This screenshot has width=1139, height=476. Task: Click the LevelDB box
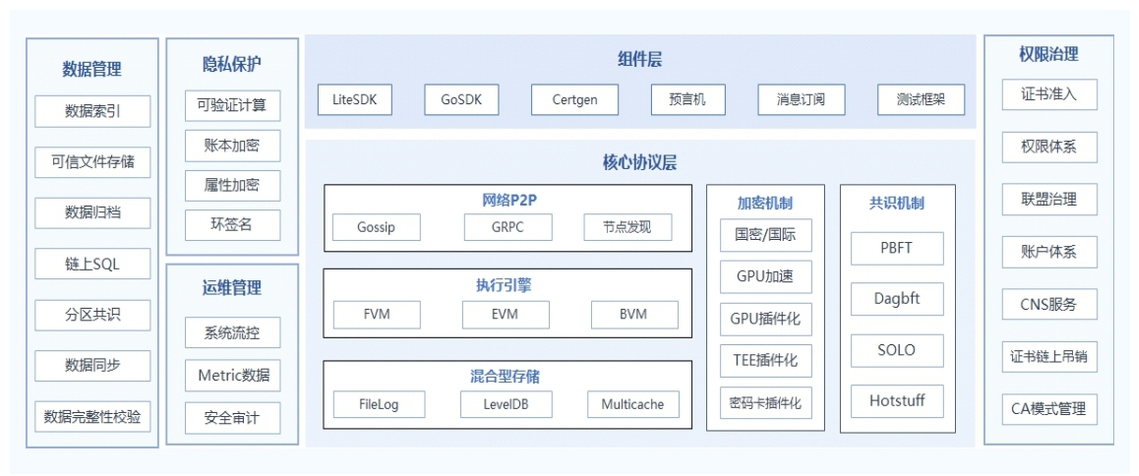506,404
